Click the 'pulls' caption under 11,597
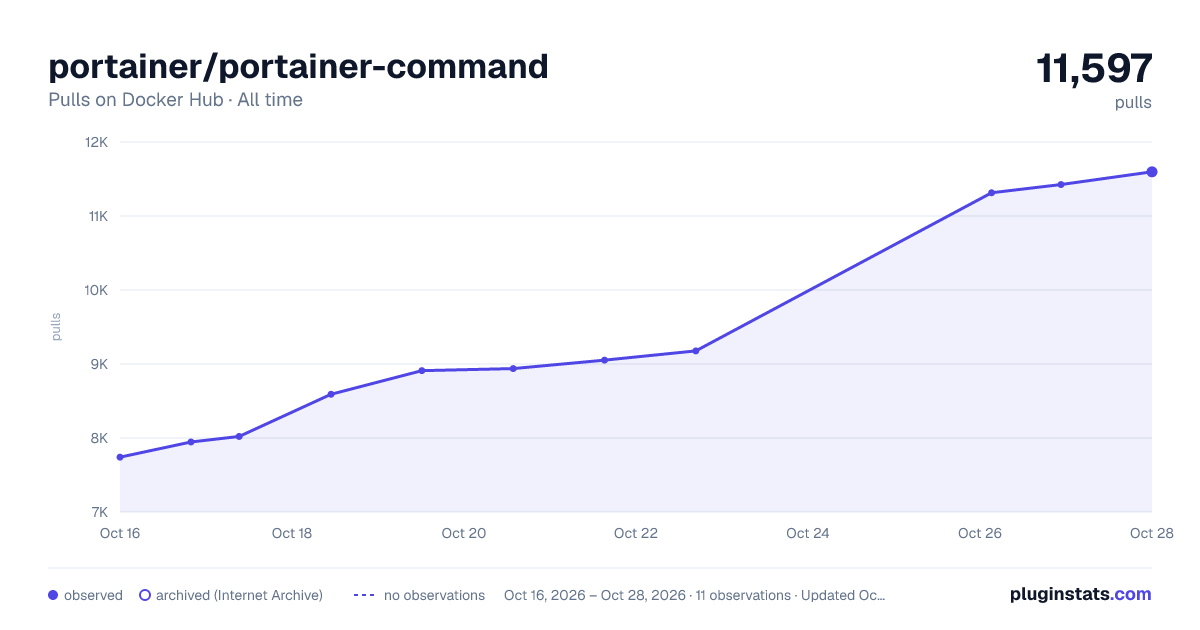This screenshot has height=630, width=1200. click(x=1133, y=102)
